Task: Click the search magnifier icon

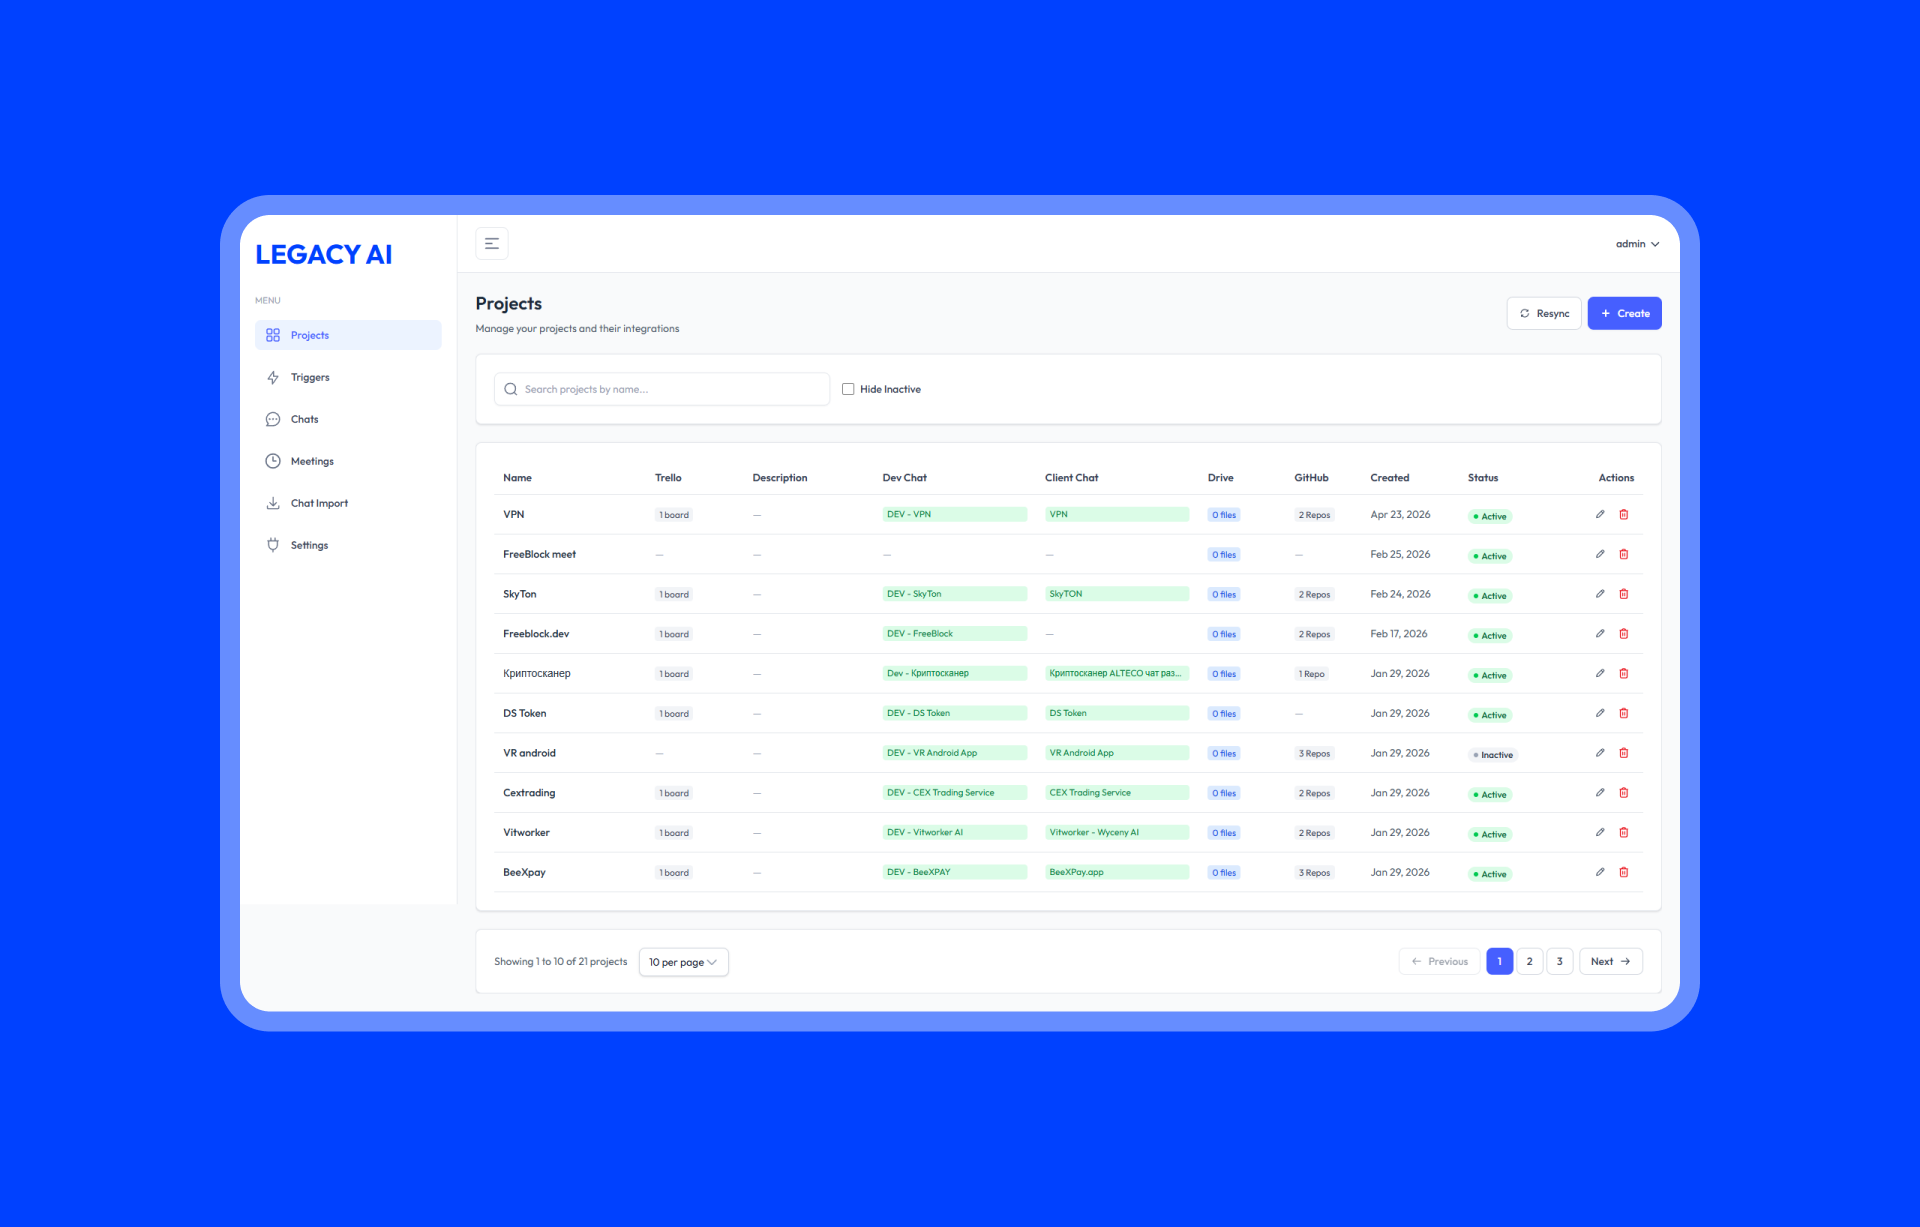Action: tap(511, 389)
